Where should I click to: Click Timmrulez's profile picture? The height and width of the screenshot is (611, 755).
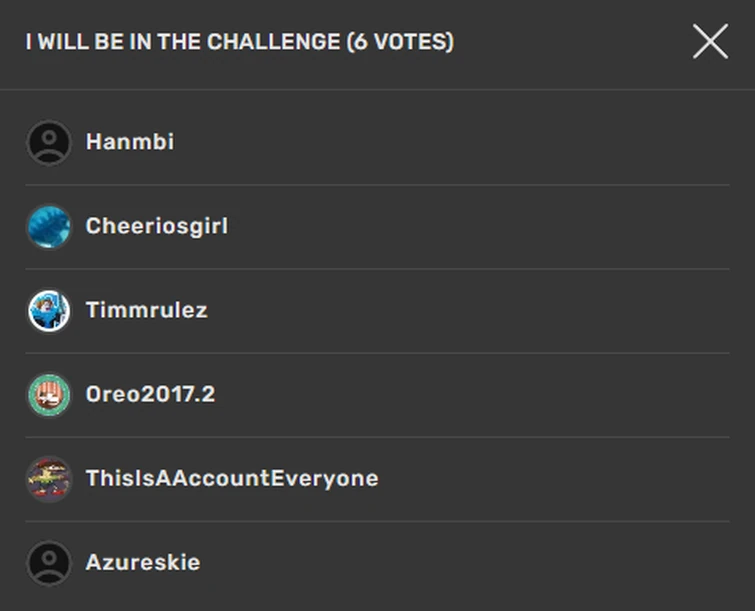point(48,311)
